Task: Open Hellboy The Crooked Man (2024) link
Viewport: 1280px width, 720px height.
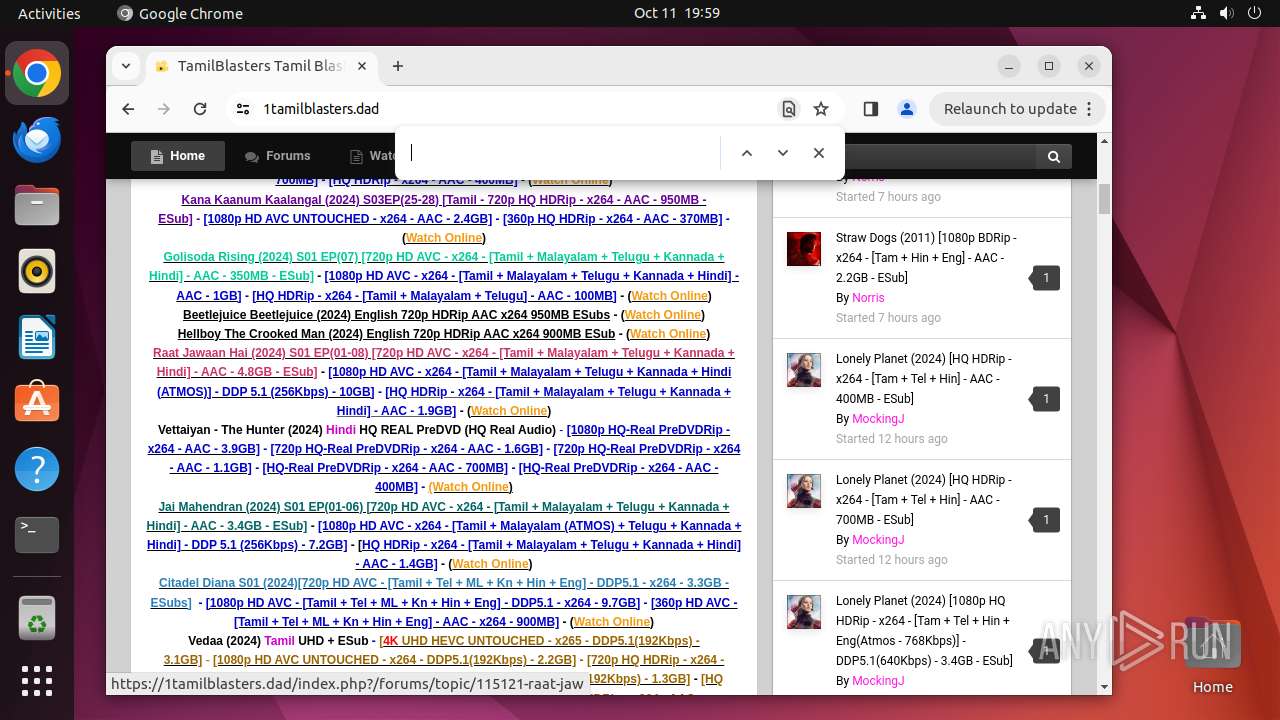Action: click(x=396, y=334)
